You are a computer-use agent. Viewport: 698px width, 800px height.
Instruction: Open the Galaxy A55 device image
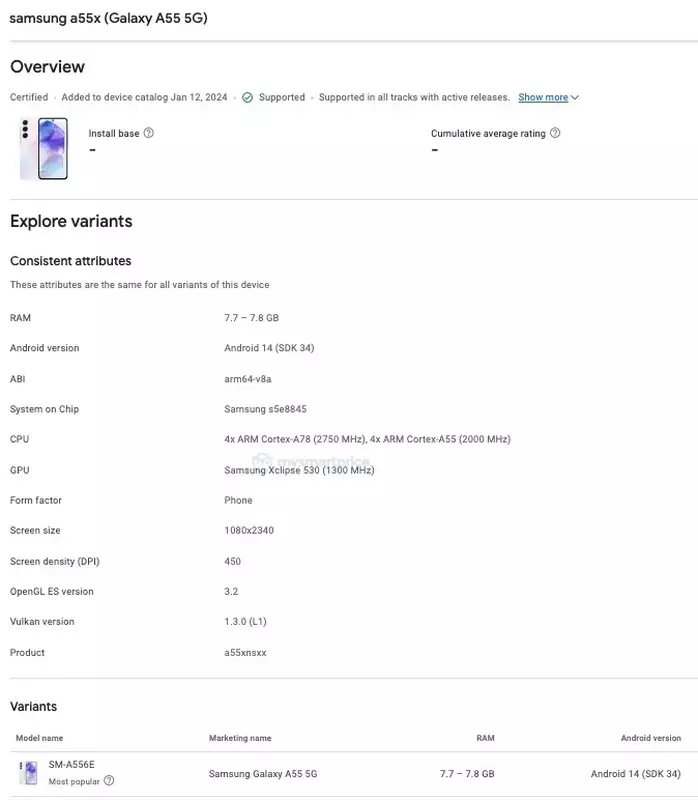44,148
